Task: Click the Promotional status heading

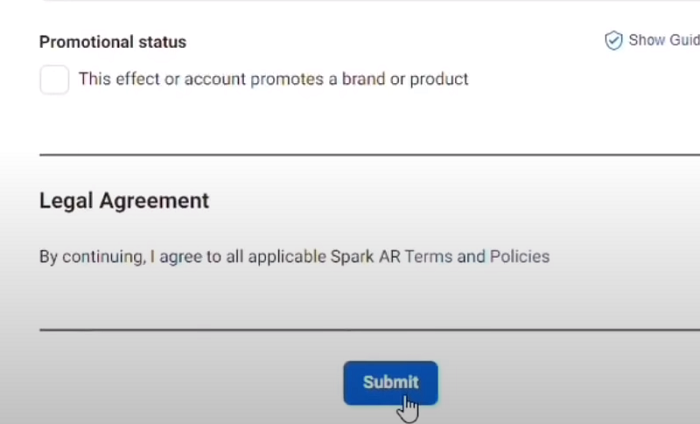Action: tap(112, 42)
